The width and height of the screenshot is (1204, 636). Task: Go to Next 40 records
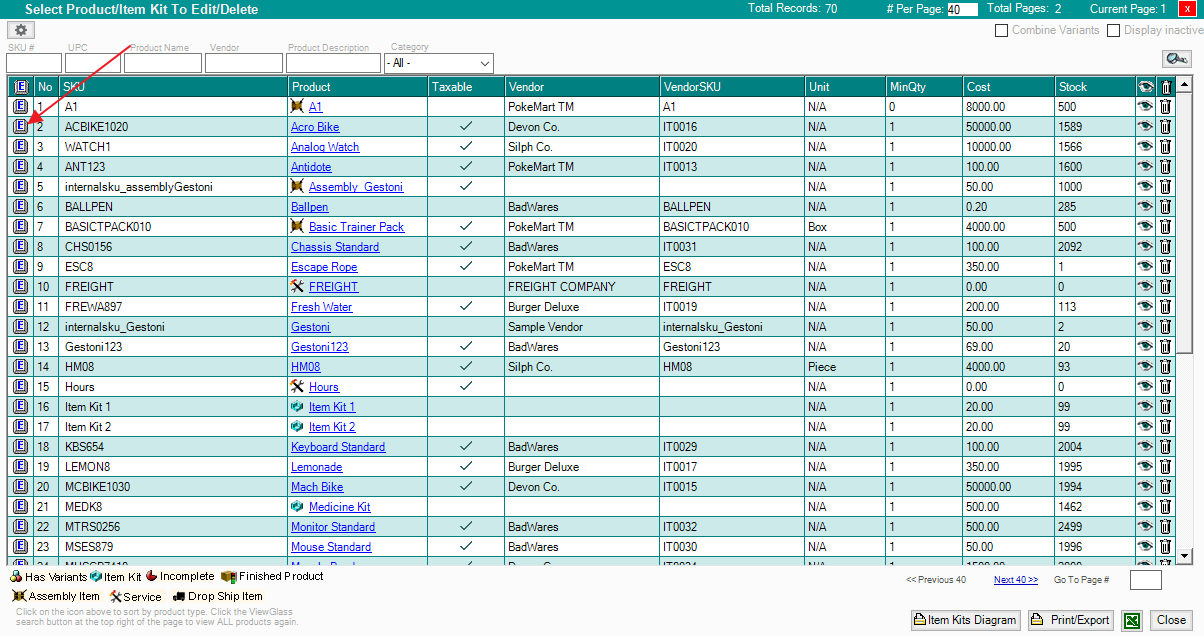pos(1015,580)
